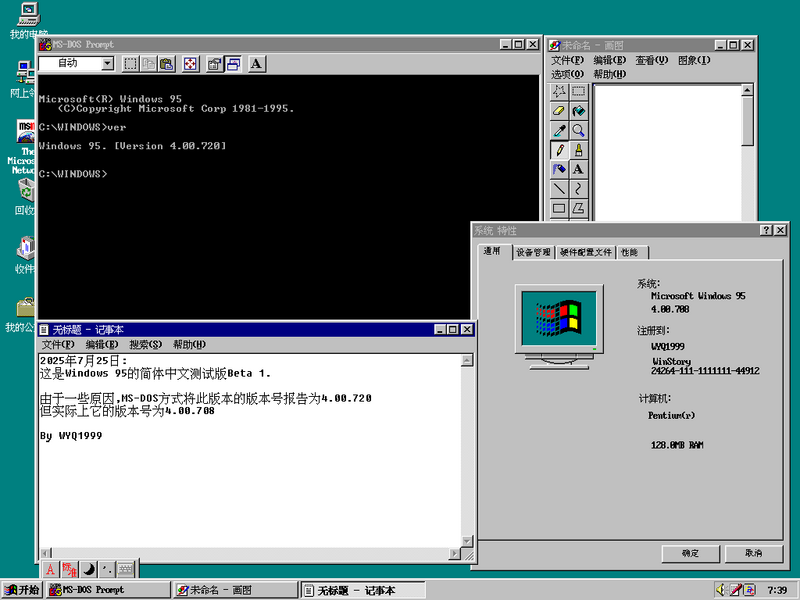The width and height of the screenshot is (800, 600).
Task: Click the 无标题 - 记事本 taskbar button
Action: 363,590
